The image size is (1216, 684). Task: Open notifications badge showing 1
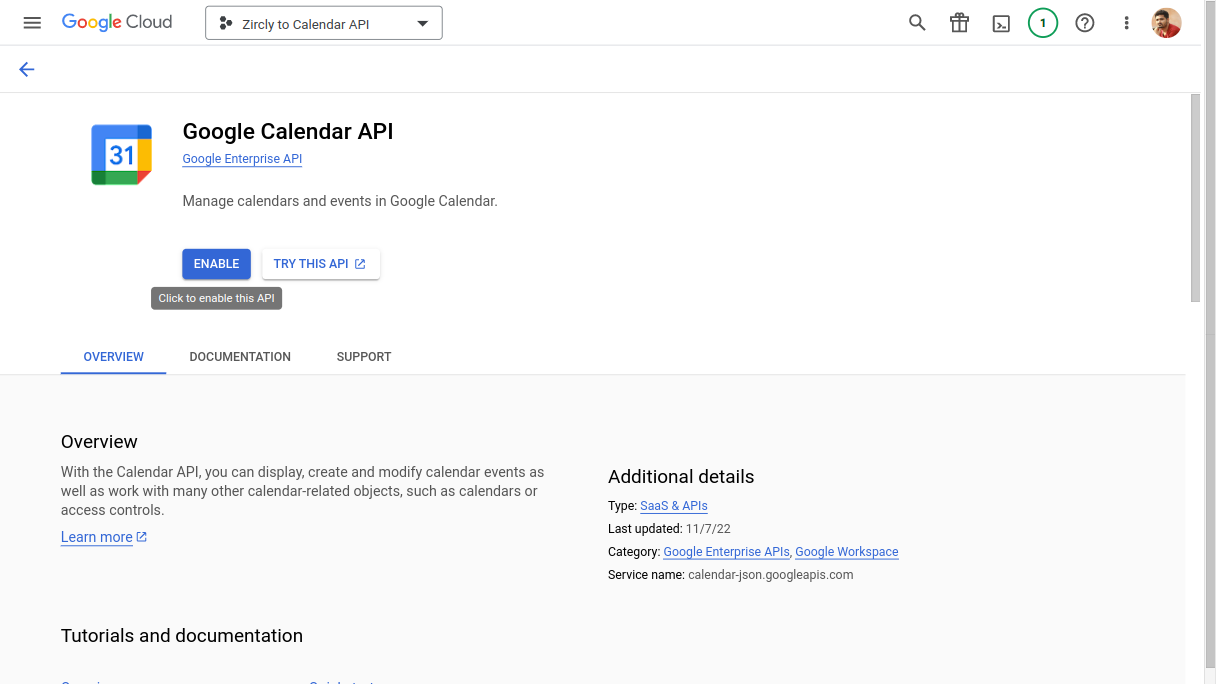tap(1043, 23)
